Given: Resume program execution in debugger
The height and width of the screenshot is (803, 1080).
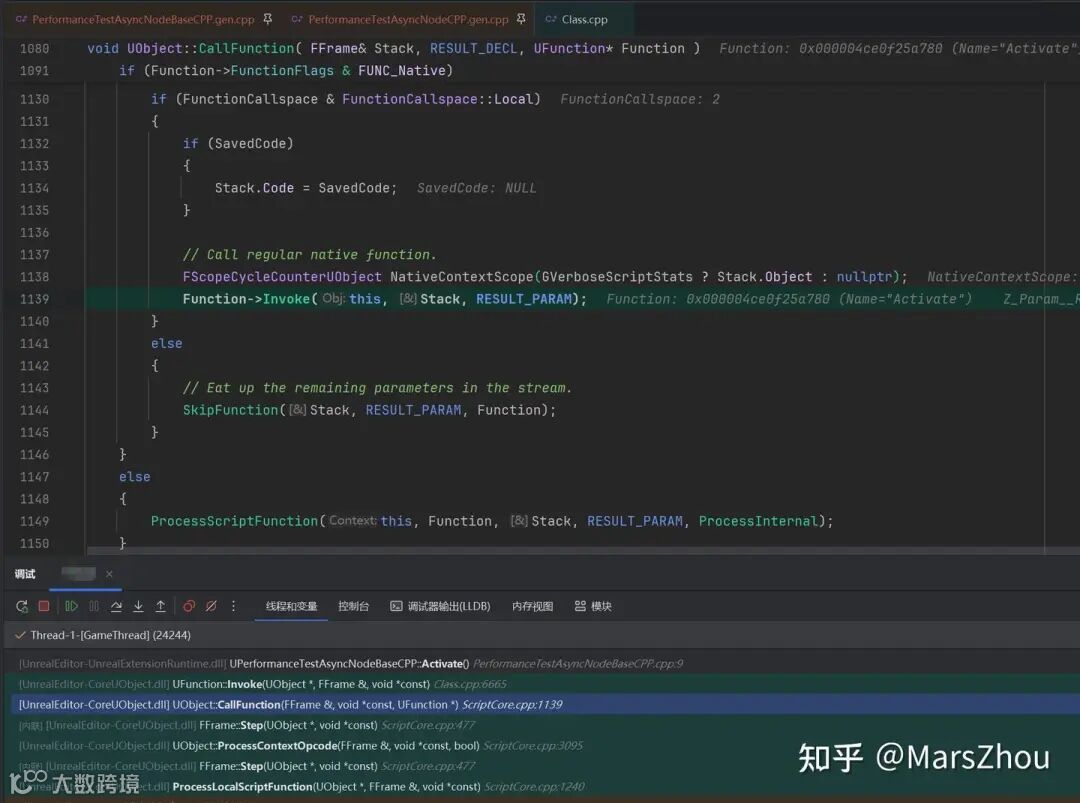Looking at the screenshot, I should [x=72, y=606].
